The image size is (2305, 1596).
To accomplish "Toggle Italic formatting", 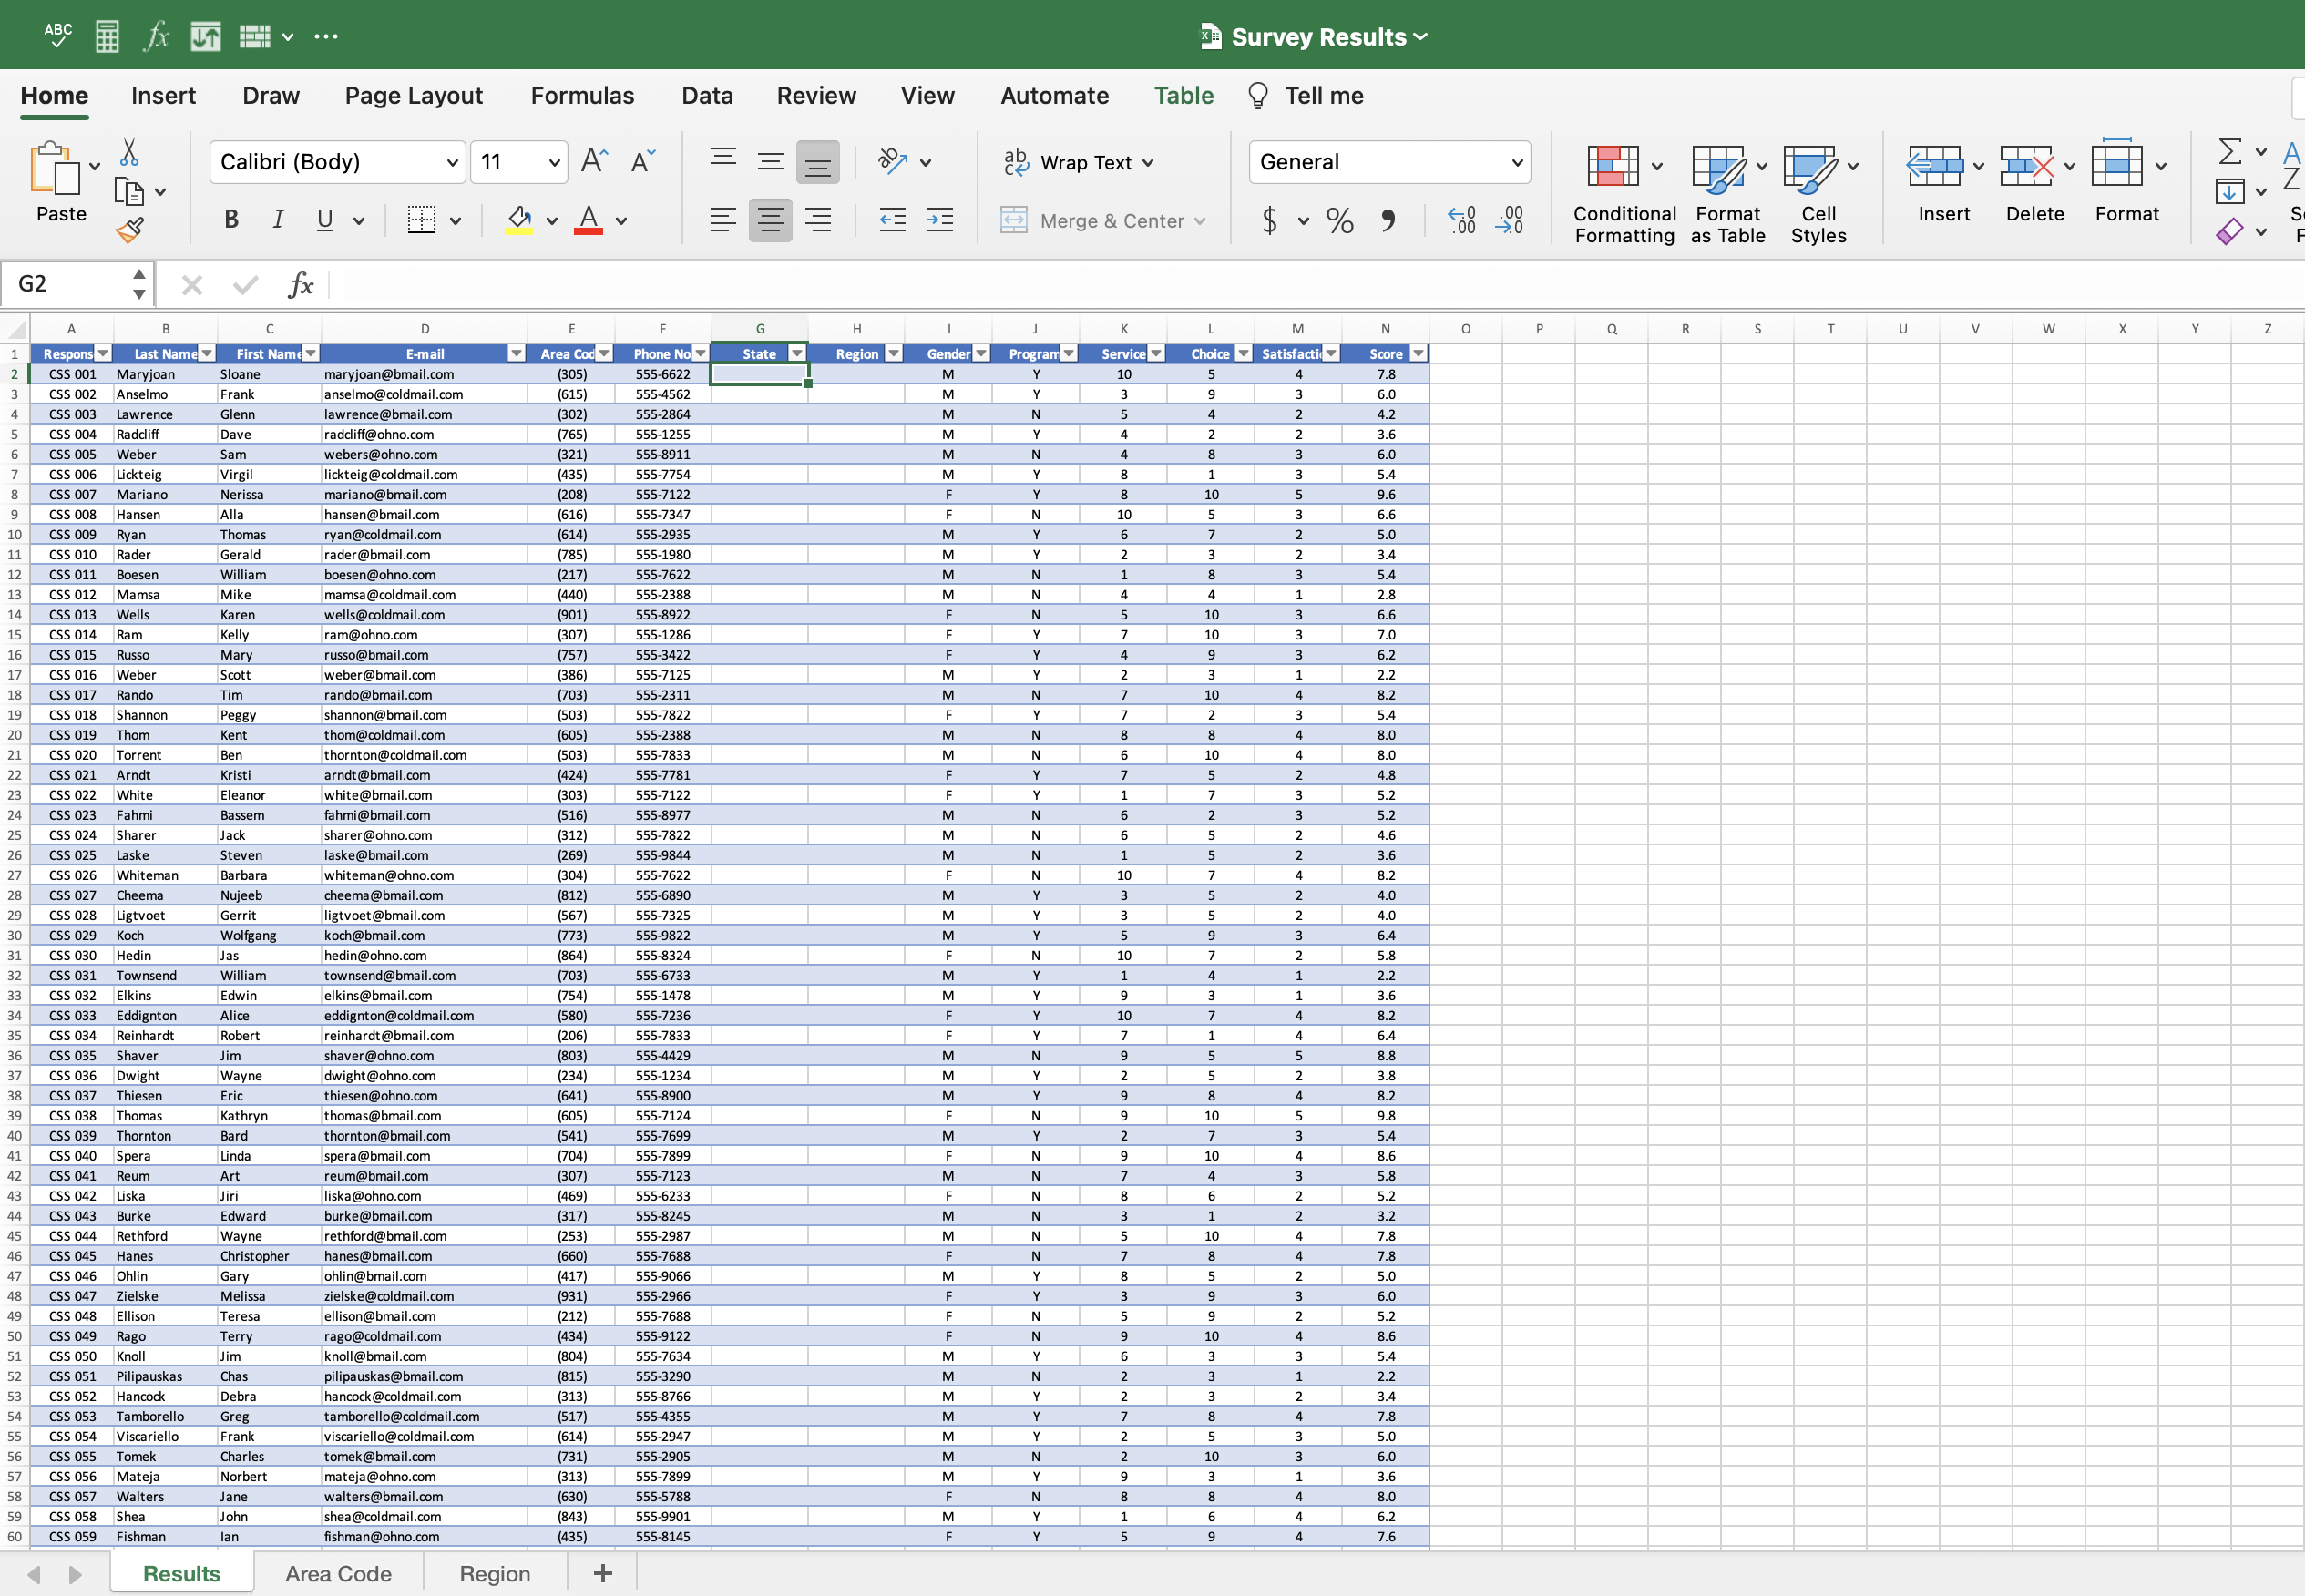I will (278, 220).
